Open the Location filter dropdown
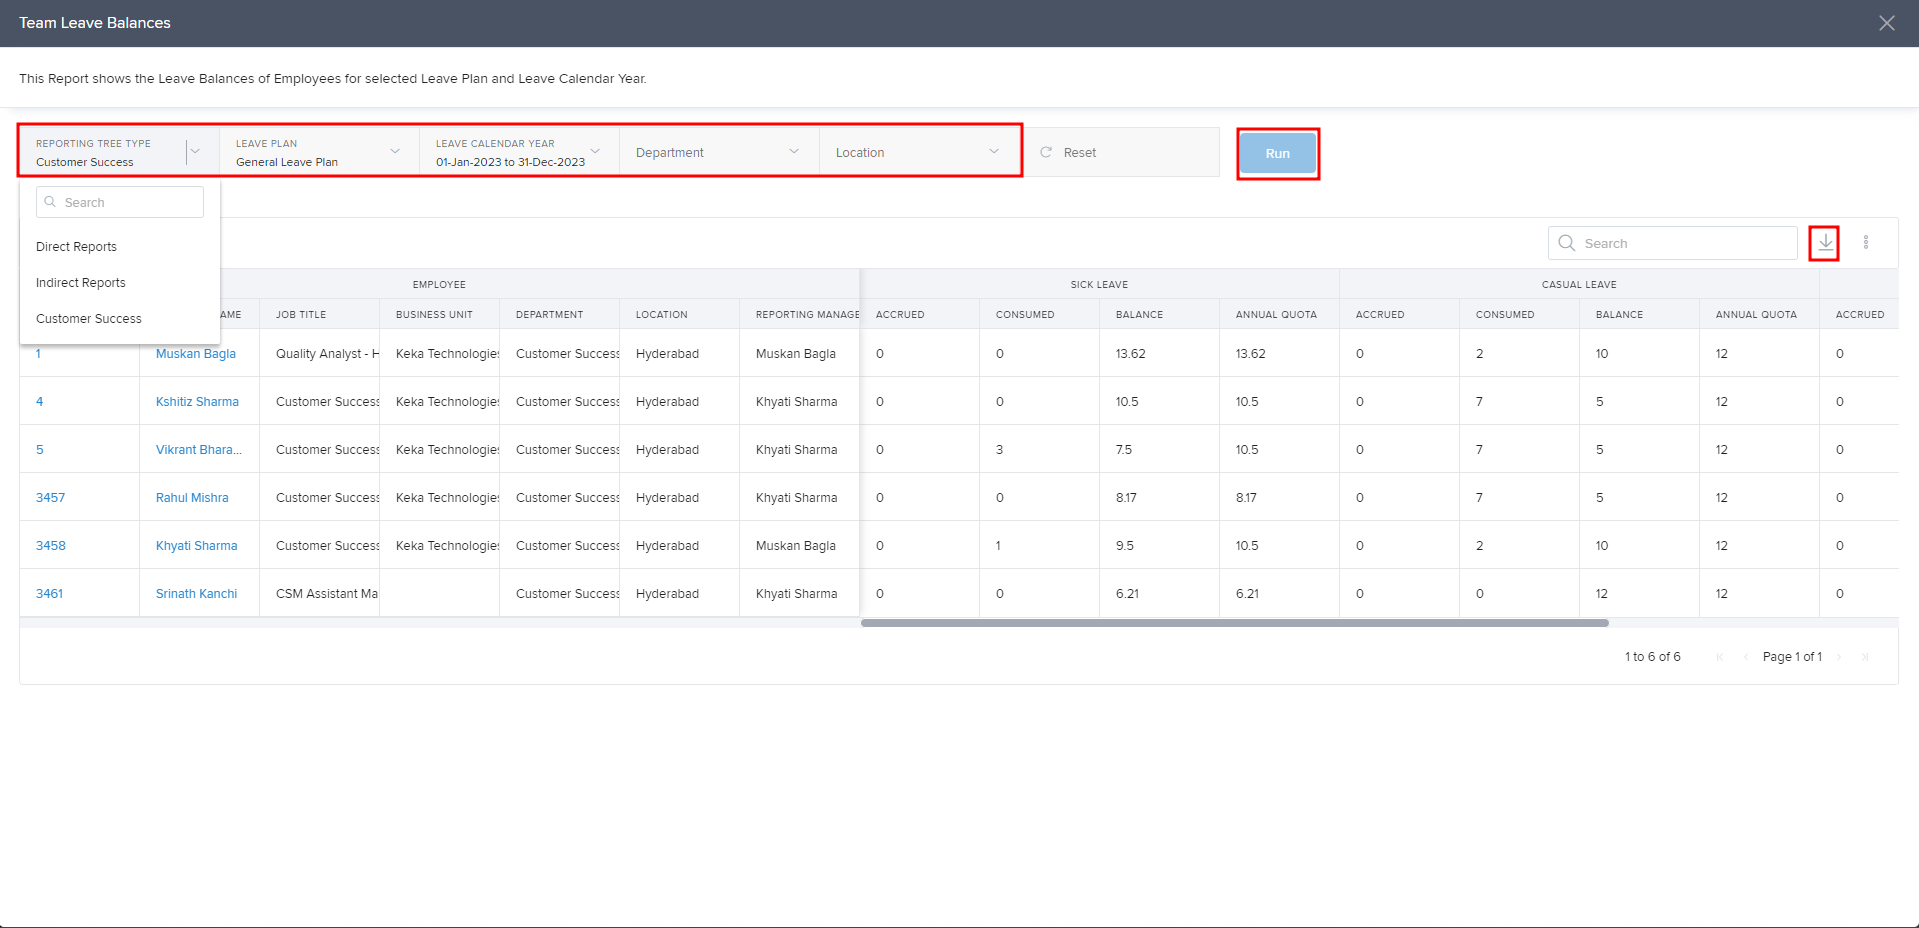The width and height of the screenshot is (1919, 928). click(993, 152)
